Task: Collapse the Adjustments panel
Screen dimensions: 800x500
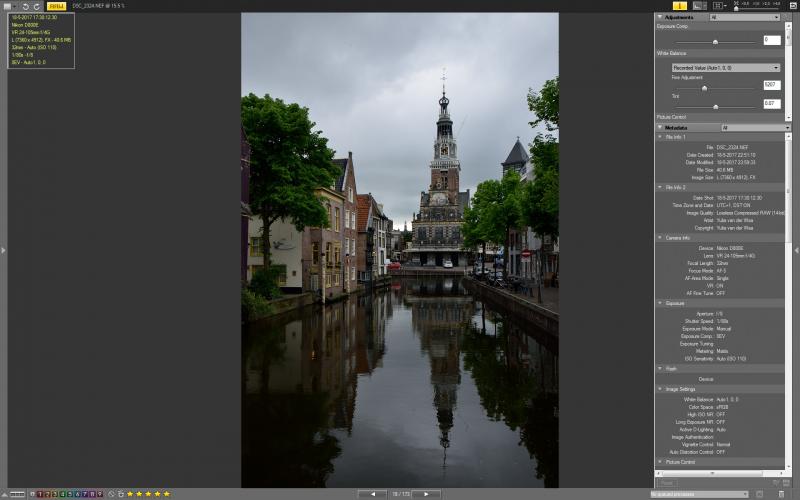Action: (660, 17)
